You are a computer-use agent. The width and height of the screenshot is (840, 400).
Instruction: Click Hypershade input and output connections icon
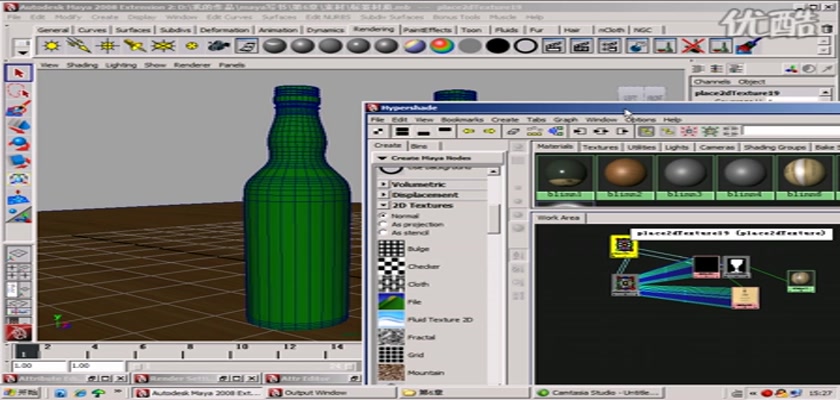point(601,131)
